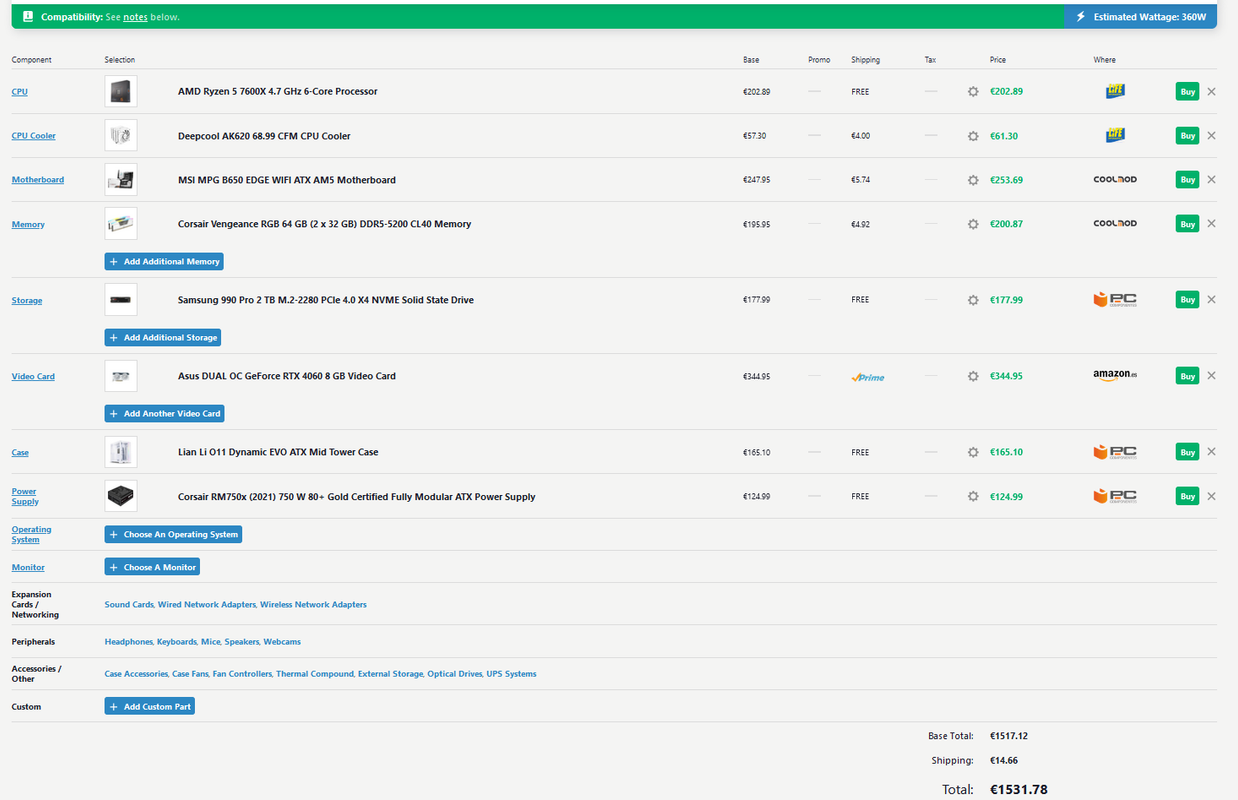
Task: Click the €253.69 motherboard price
Action: tap(1006, 180)
